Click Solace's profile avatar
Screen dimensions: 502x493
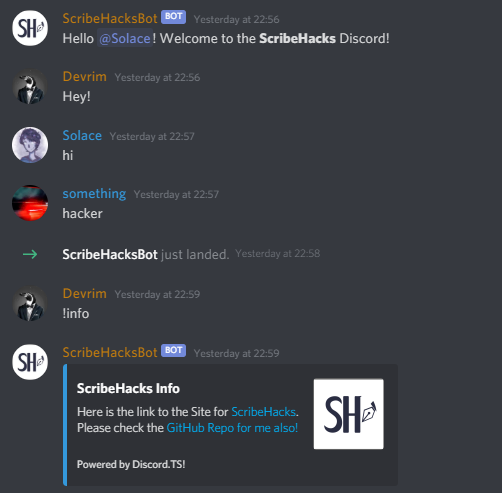(30, 145)
